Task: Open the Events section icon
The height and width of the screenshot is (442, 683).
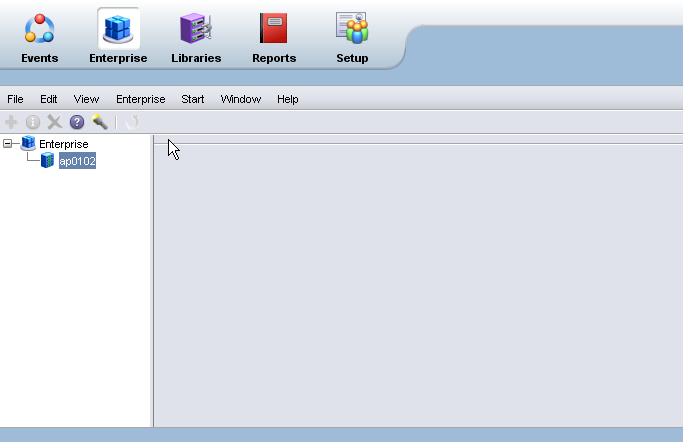Action: (39, 29)
